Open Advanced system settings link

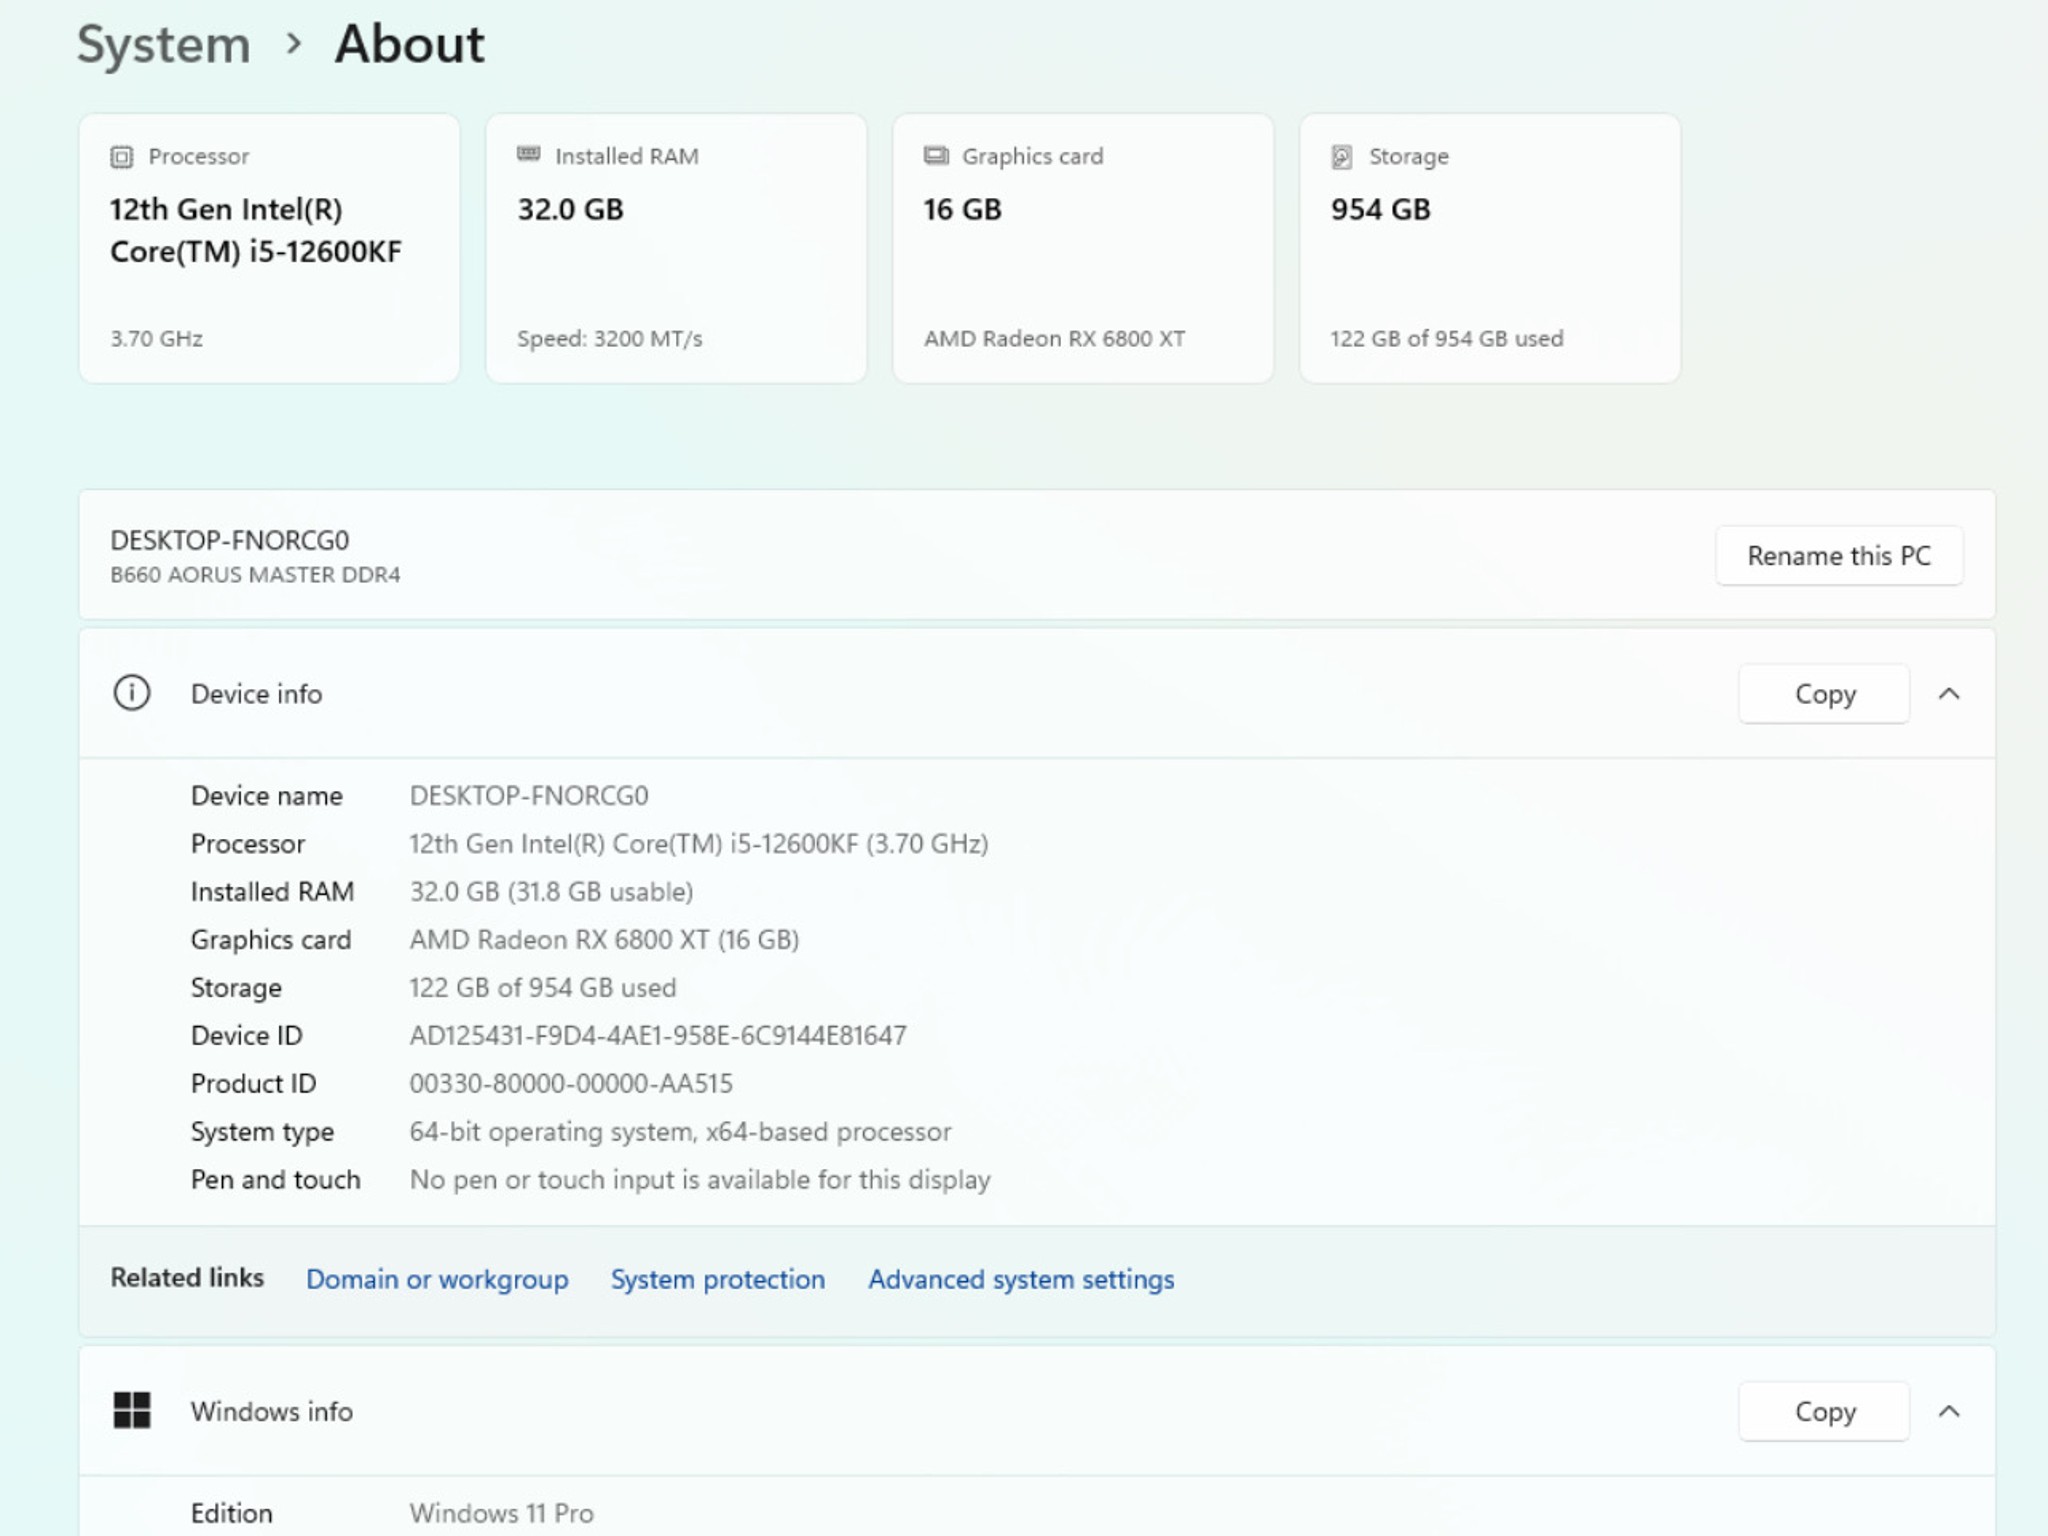coord(1021,1279)
